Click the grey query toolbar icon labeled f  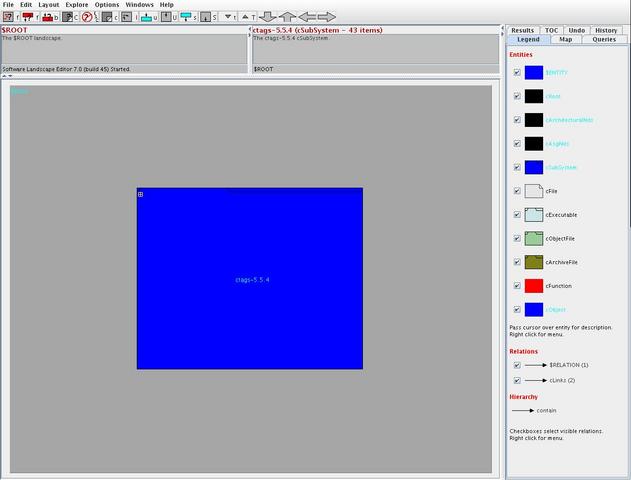pyautogui.click(x=8, y=17)
